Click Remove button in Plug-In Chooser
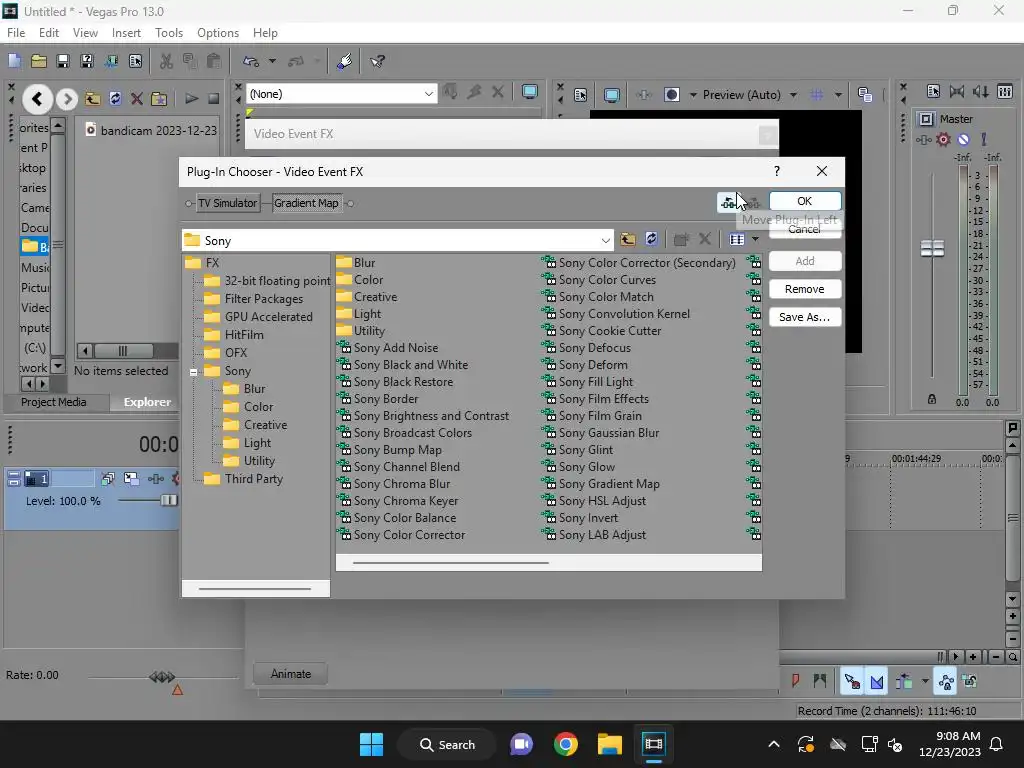 [805, 289]
